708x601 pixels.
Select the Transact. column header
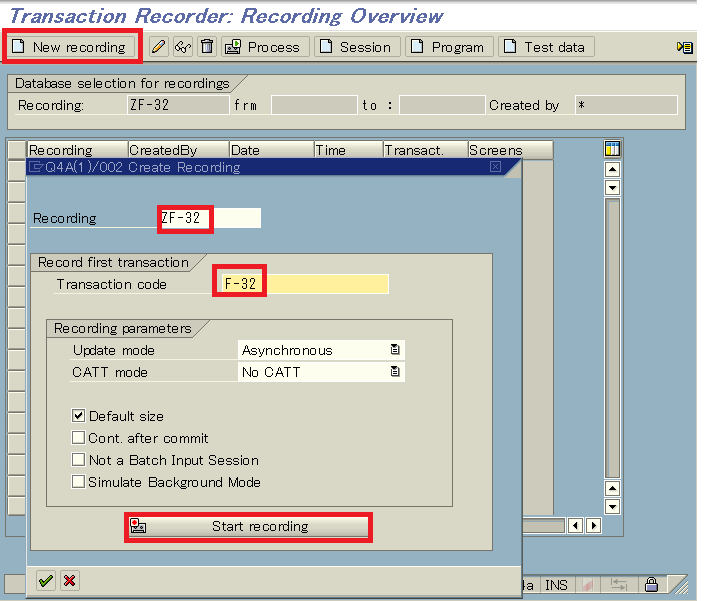pos(425,150)
